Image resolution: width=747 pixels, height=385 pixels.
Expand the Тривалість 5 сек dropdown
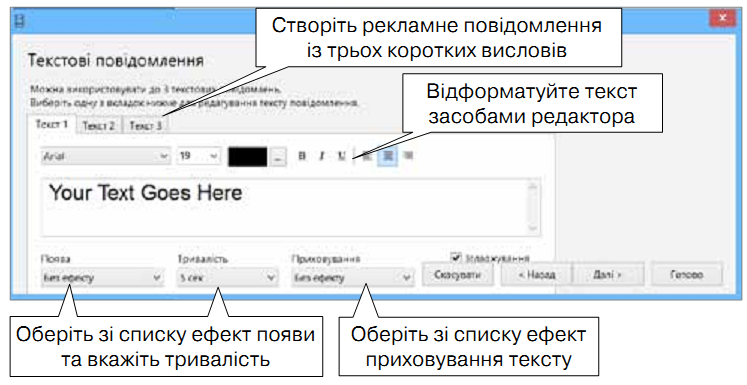(227, 277)
